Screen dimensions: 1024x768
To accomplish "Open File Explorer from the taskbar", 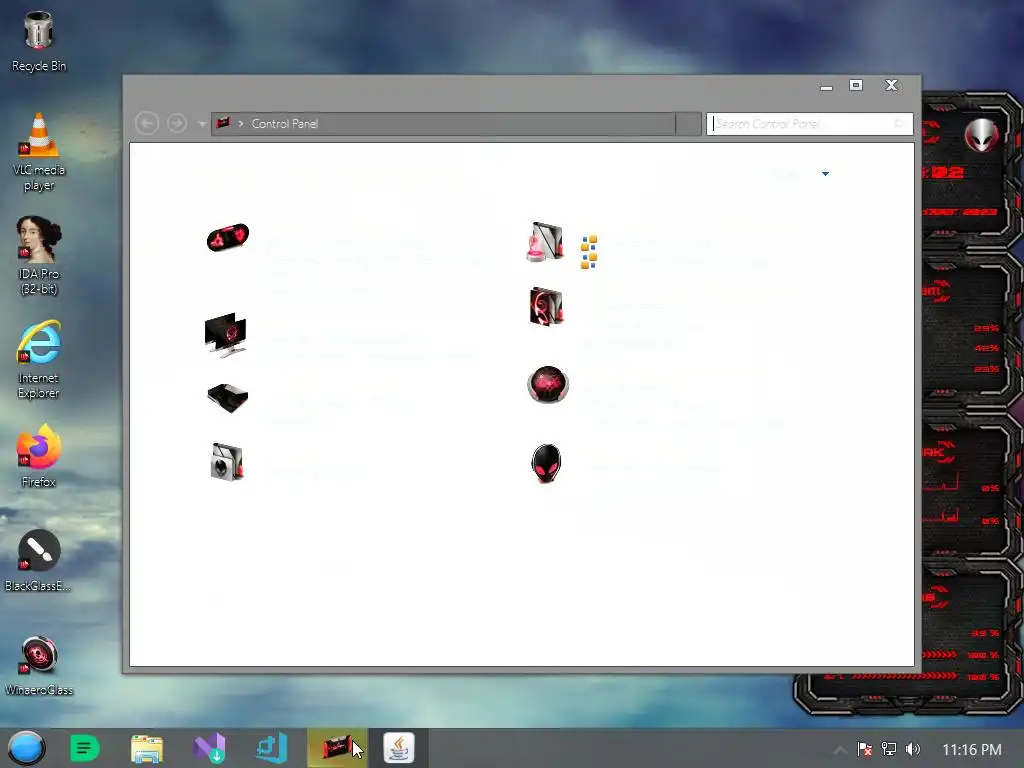I will (x=147, y=748).
